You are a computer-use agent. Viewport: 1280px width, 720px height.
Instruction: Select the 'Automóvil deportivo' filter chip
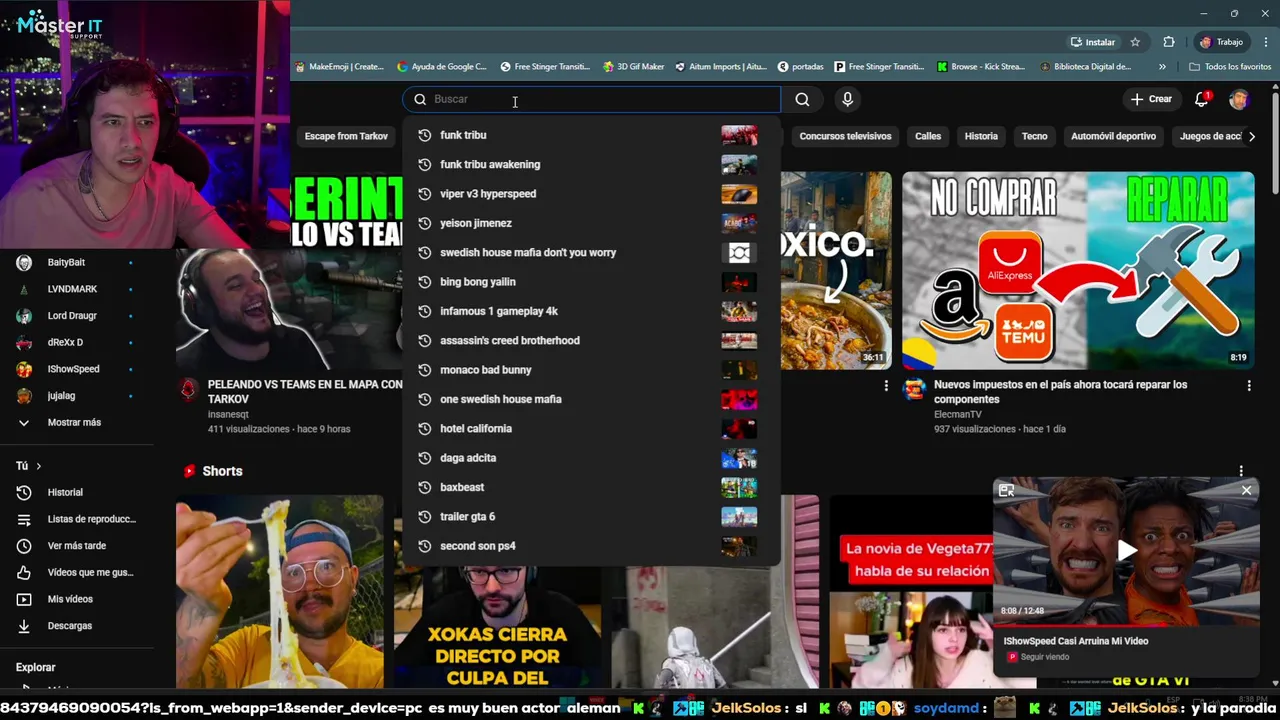(x=1113, y=136)
